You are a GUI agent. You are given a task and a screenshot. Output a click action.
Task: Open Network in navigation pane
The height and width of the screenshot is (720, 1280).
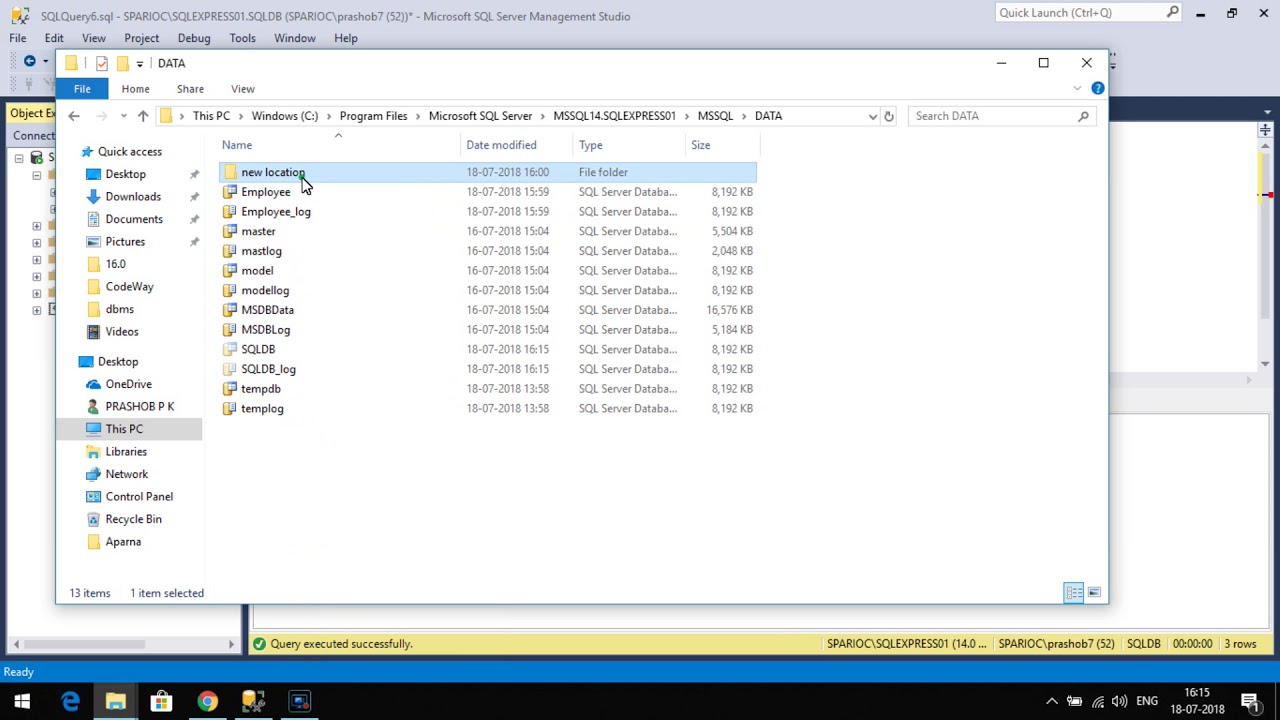pyautogui.click(x=126, y=474)
